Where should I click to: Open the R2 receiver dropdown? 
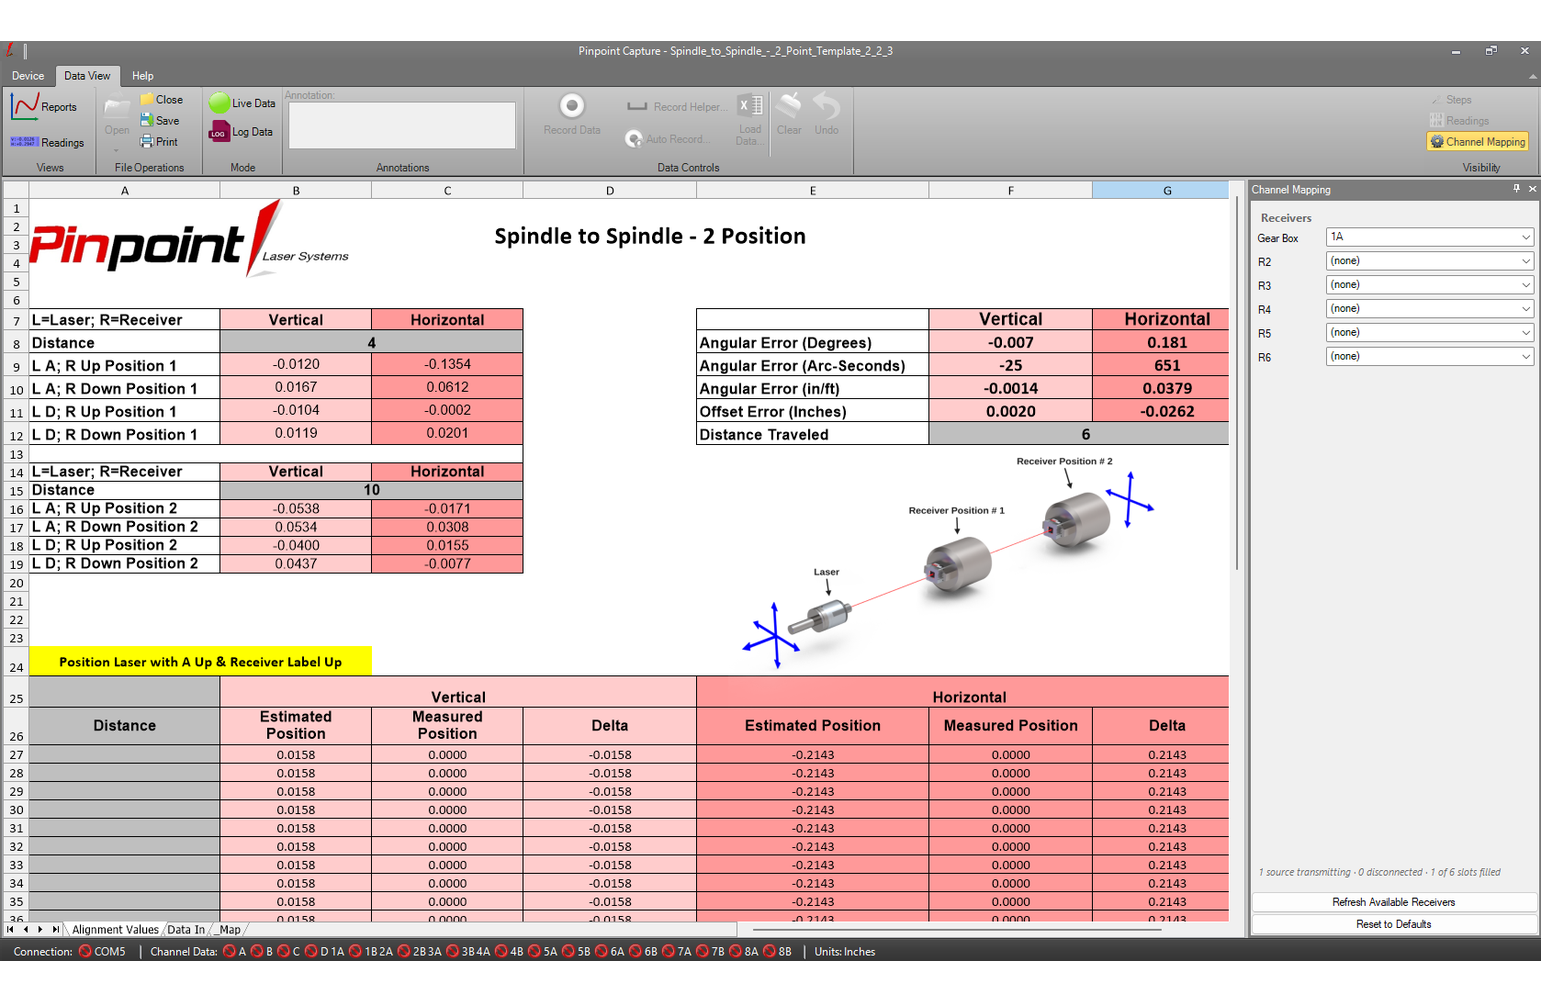[x=1429, y=261]
